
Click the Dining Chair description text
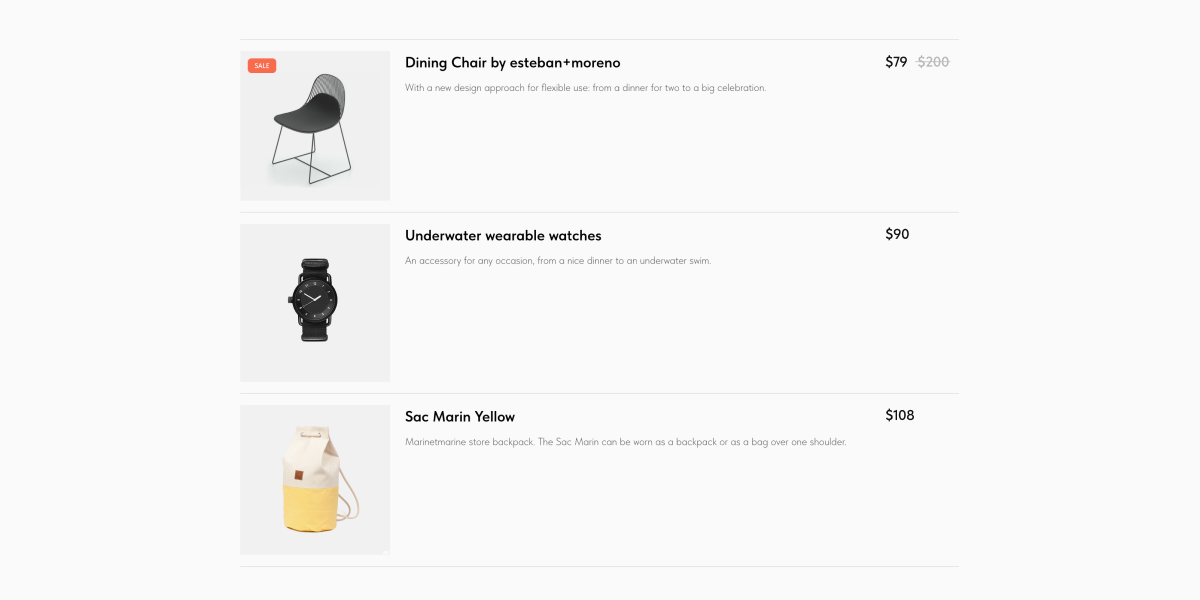(x=585, y=88)
